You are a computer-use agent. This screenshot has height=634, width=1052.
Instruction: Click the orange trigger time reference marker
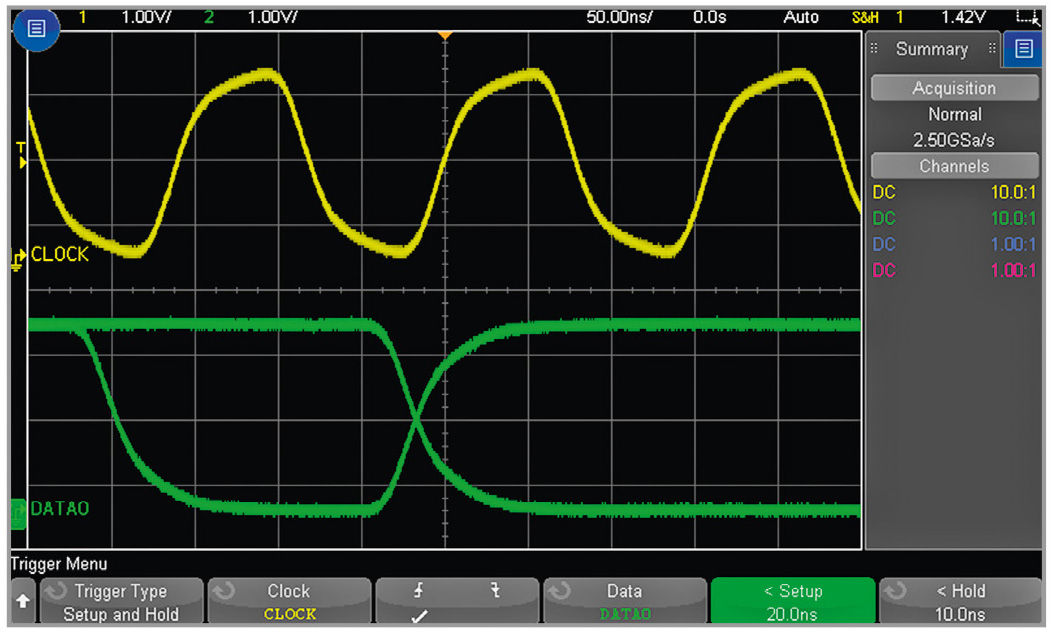[x=446, y=36]
